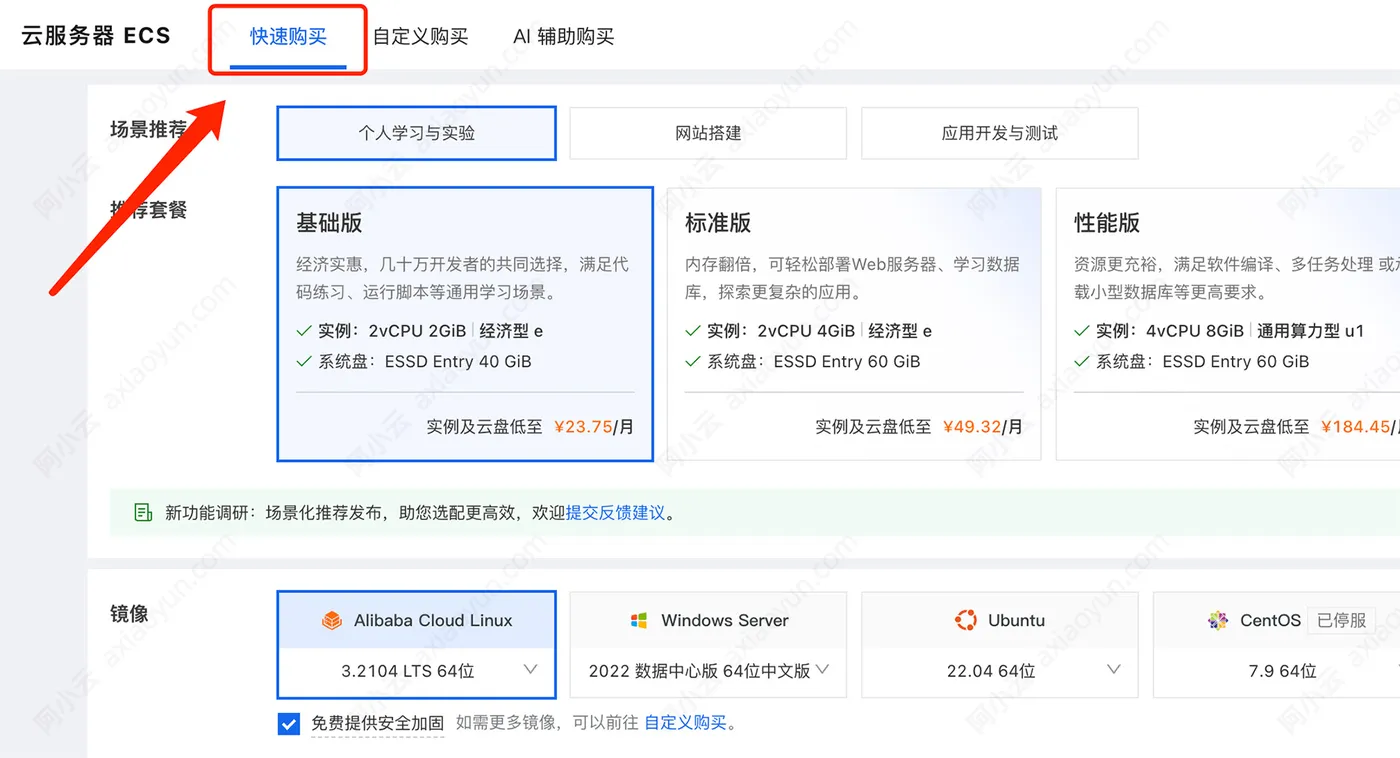Viewport: 1400px width, 758px height.
Task: Select the 基础版 package card
Action: pyautogui.click(x=465, y=324)
